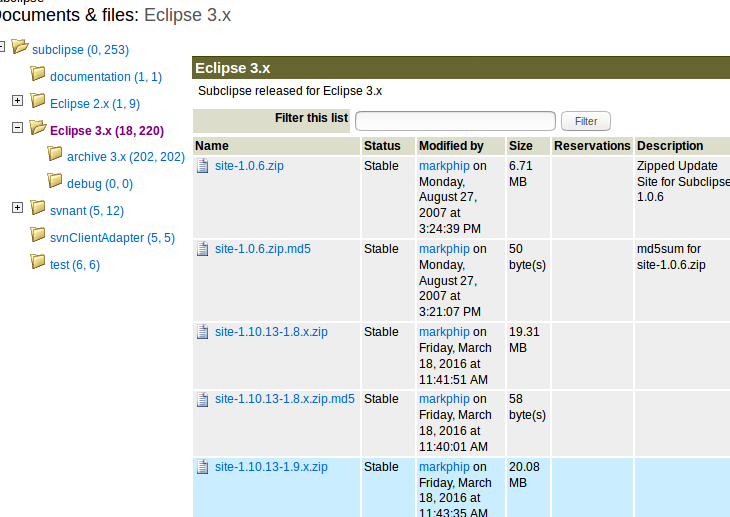Click the documentation folder icon

click(x=38, y=74)
